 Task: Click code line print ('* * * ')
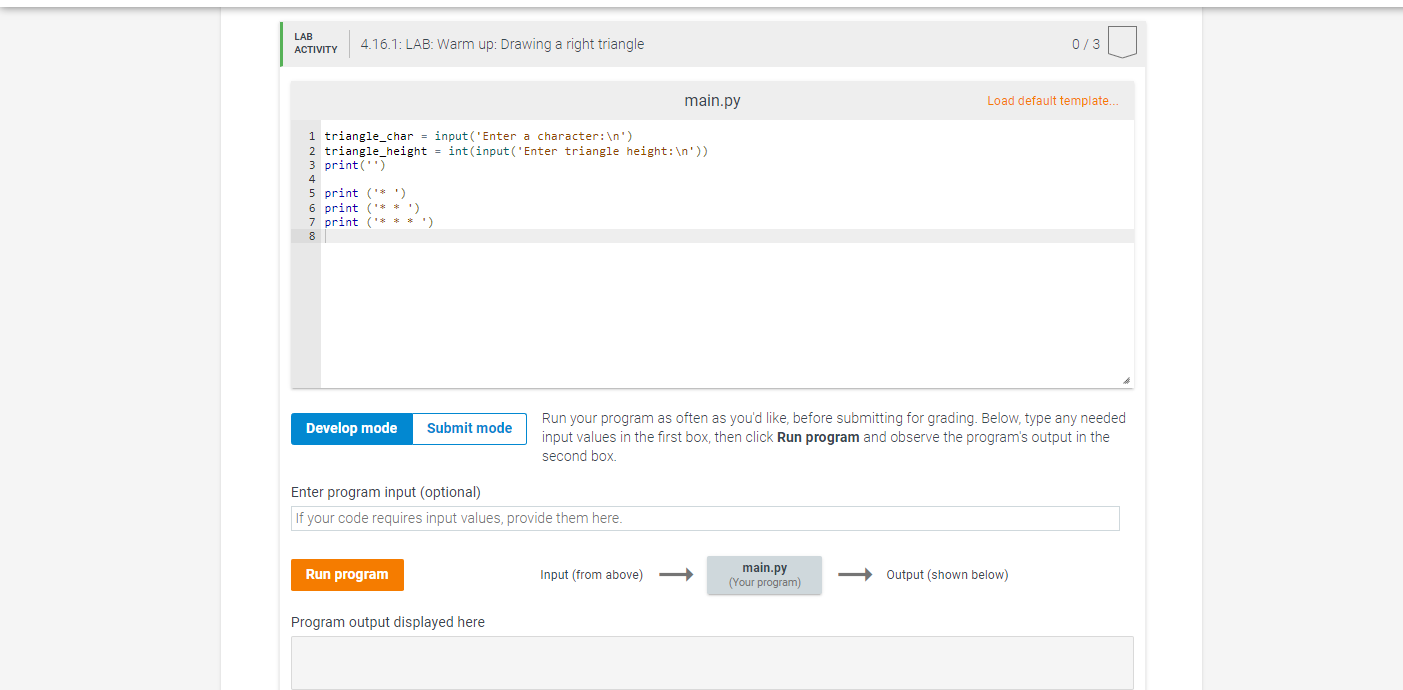click(x=379, y=222)
